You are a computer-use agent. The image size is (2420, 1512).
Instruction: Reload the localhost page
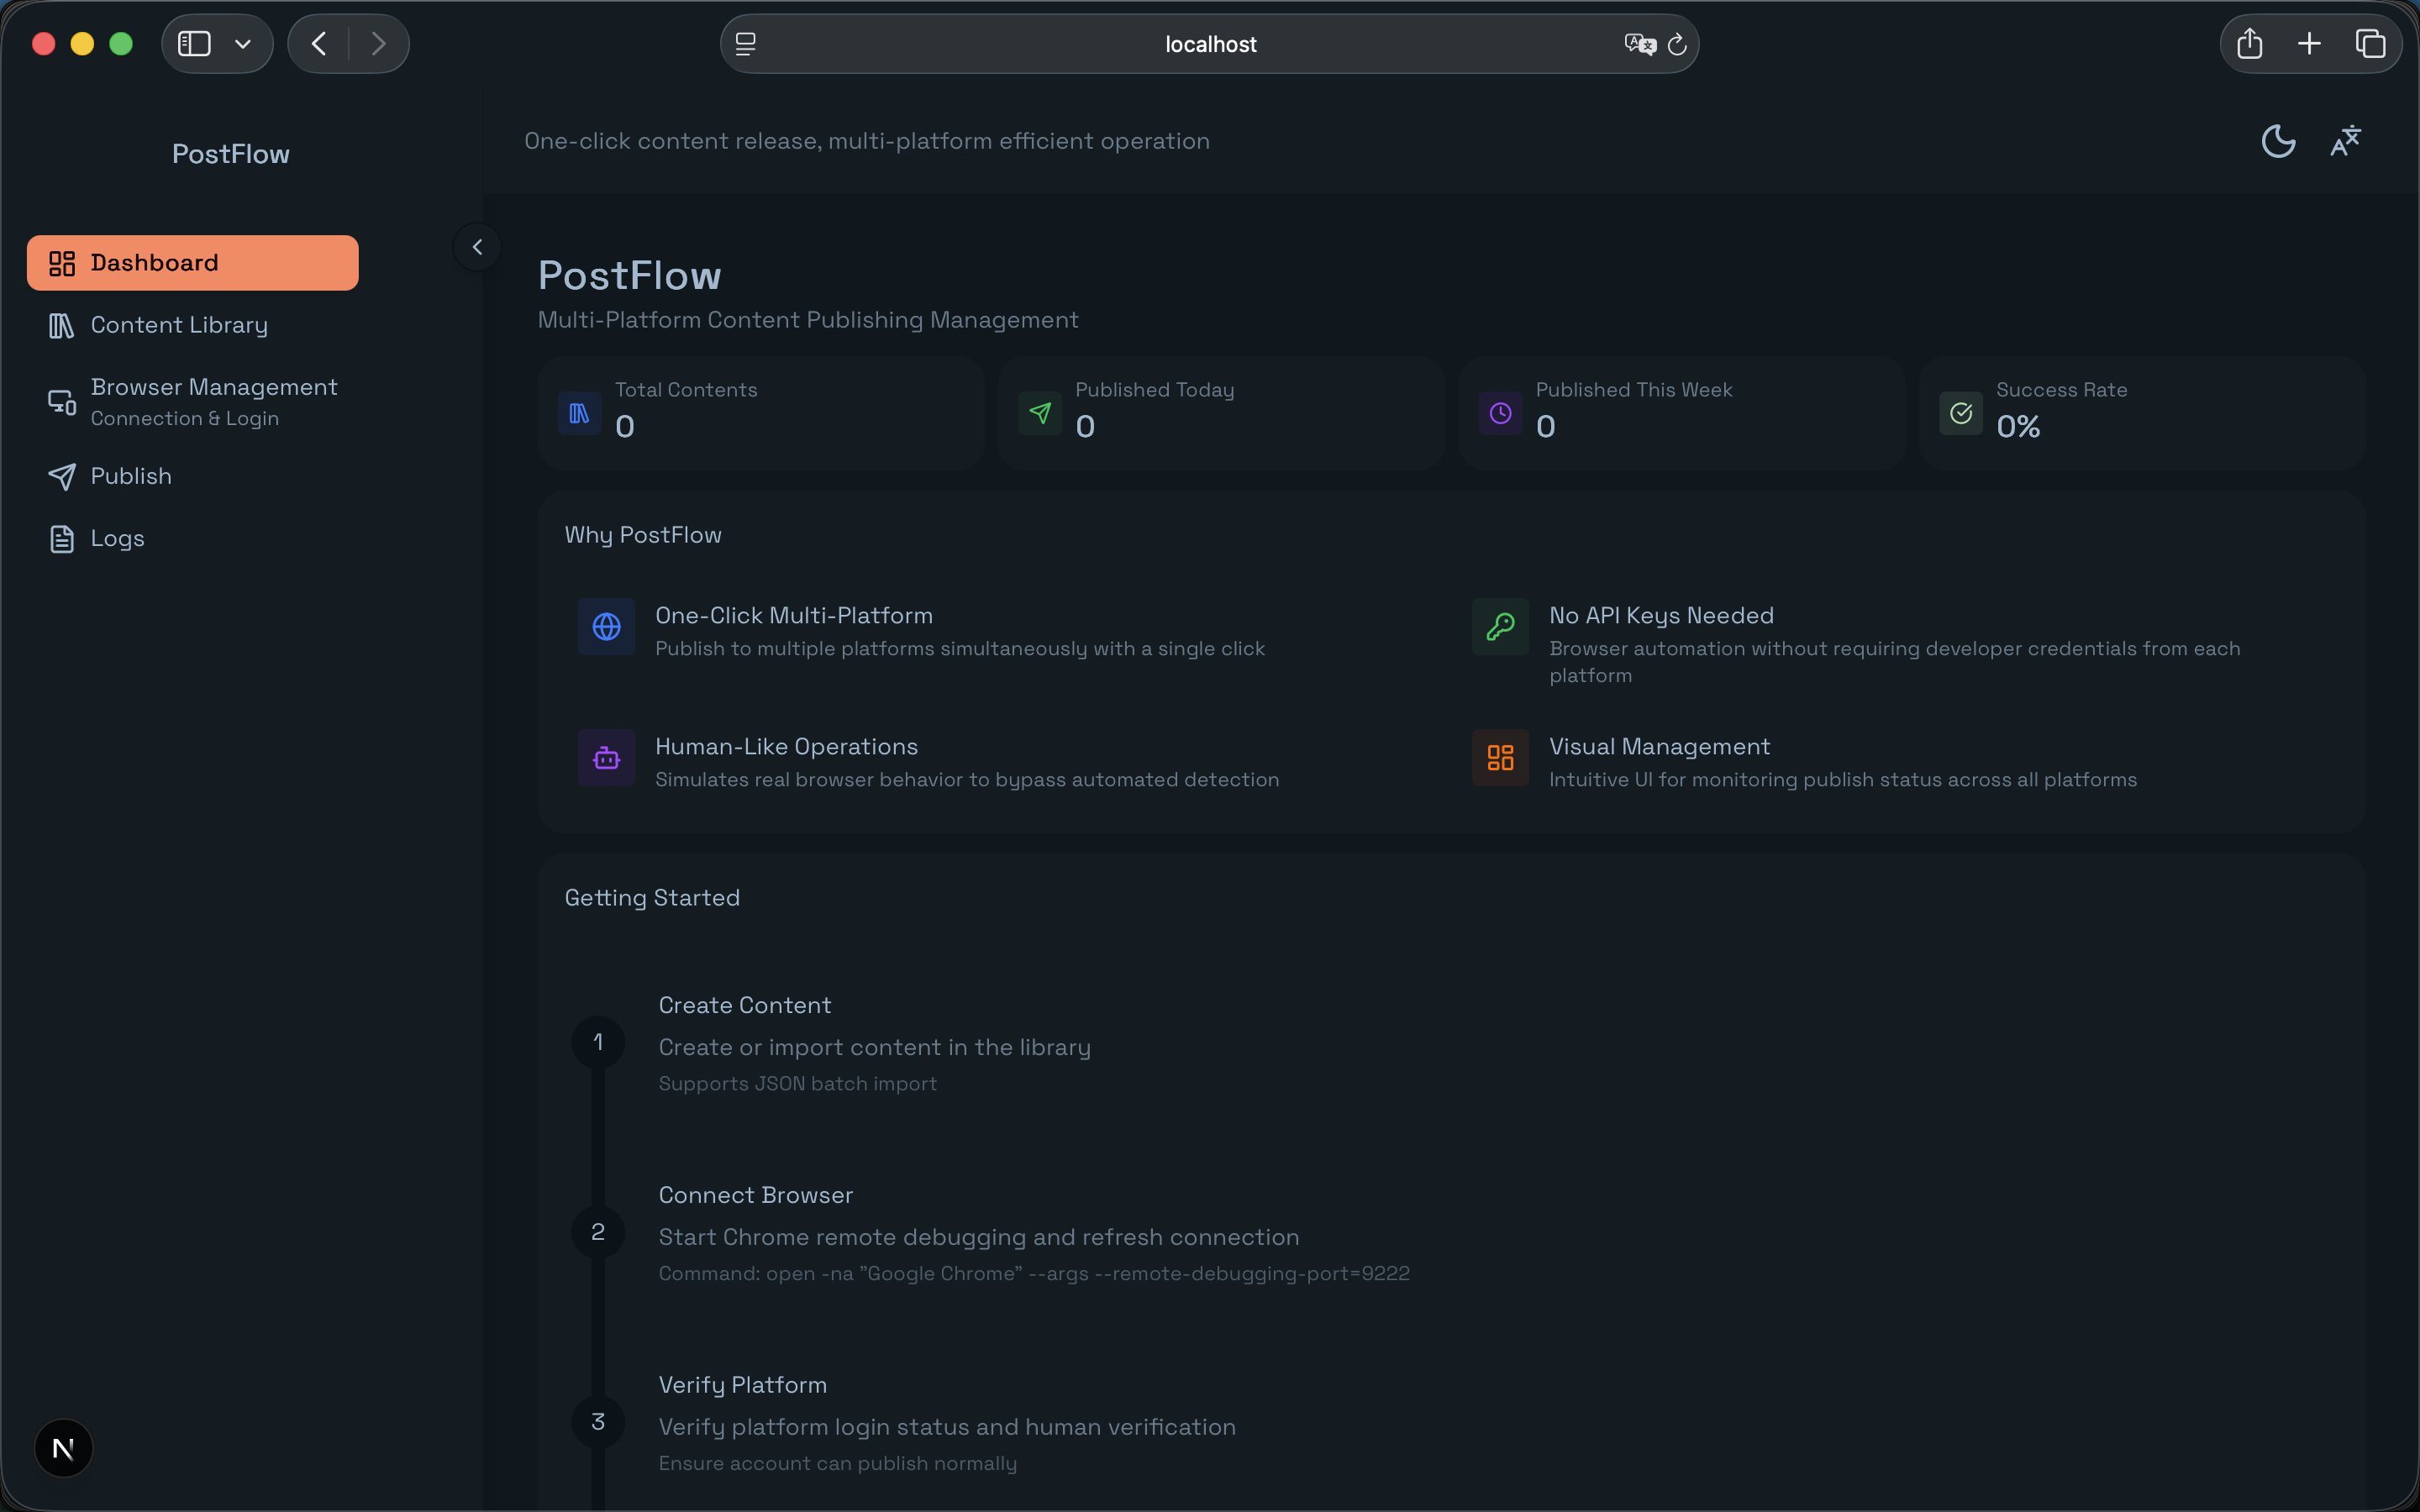click(1677, 43)
